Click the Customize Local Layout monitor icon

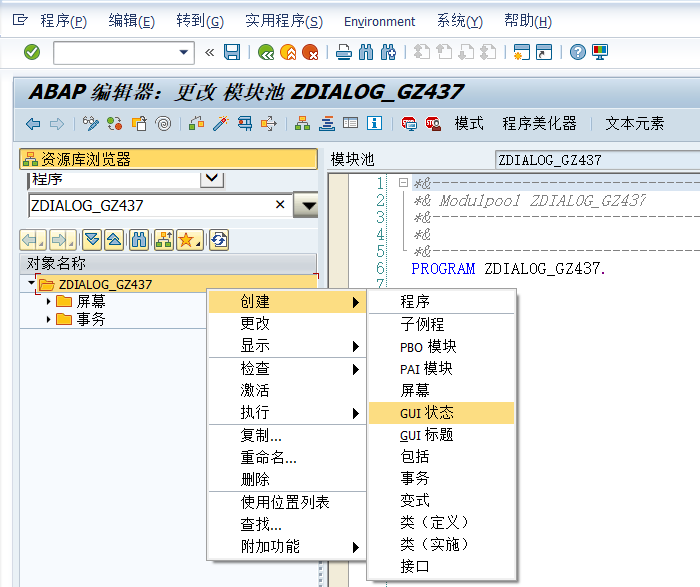[600, 52]
